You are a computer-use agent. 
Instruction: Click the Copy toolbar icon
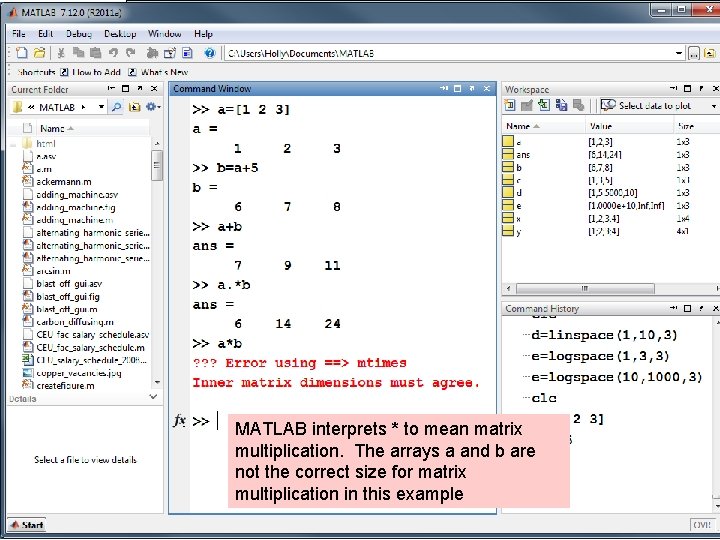click(x=79, y=53)
